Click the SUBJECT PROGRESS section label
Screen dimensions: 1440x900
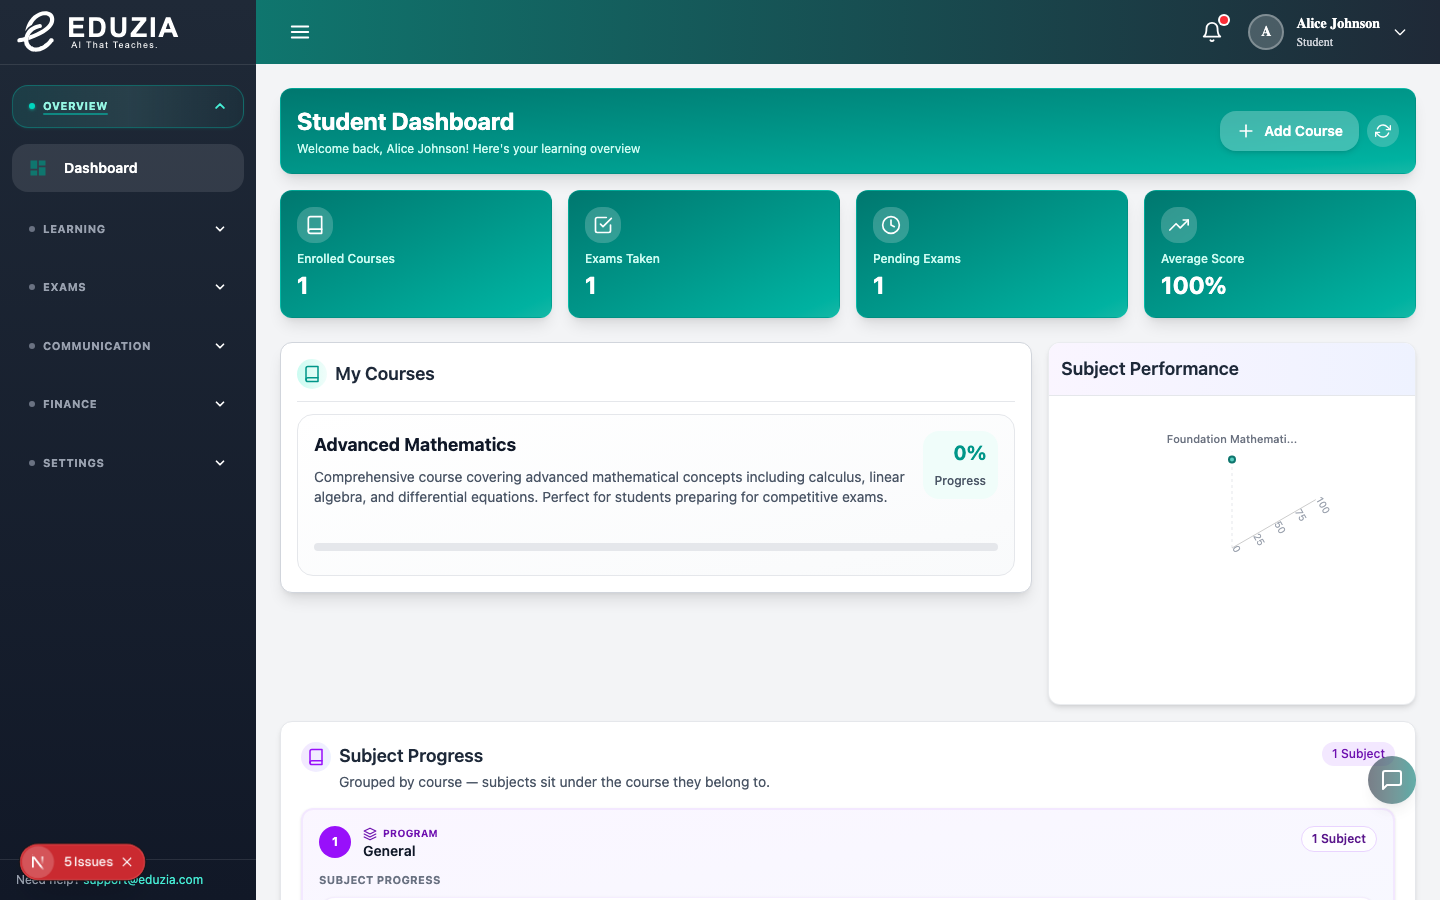click(x=380, y=880)
